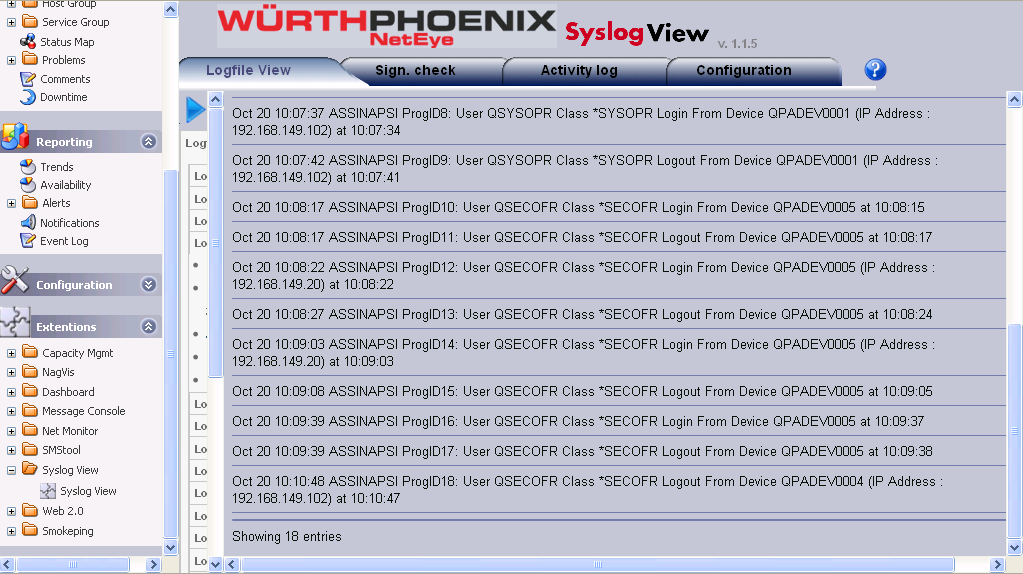Click the Availability chart icon
Viewport: 1023px width, 574px height.
click(x=28, y=185)
